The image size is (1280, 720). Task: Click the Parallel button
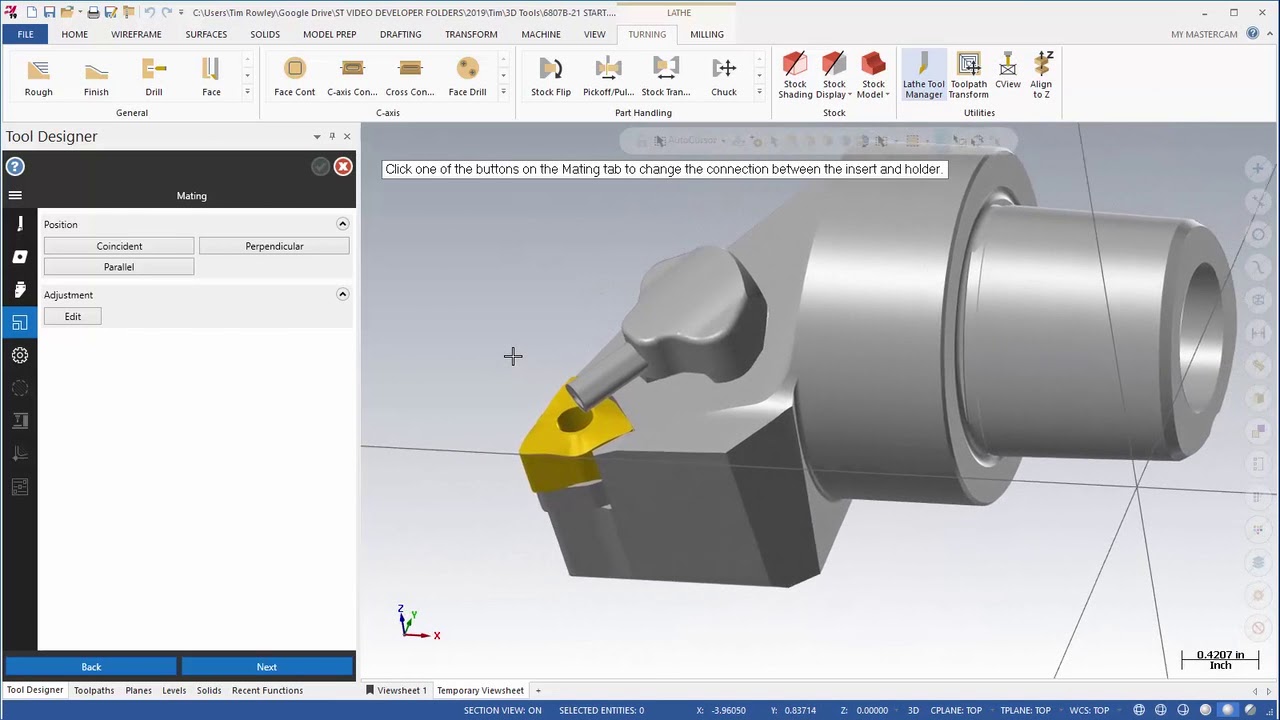pos(119,267)
